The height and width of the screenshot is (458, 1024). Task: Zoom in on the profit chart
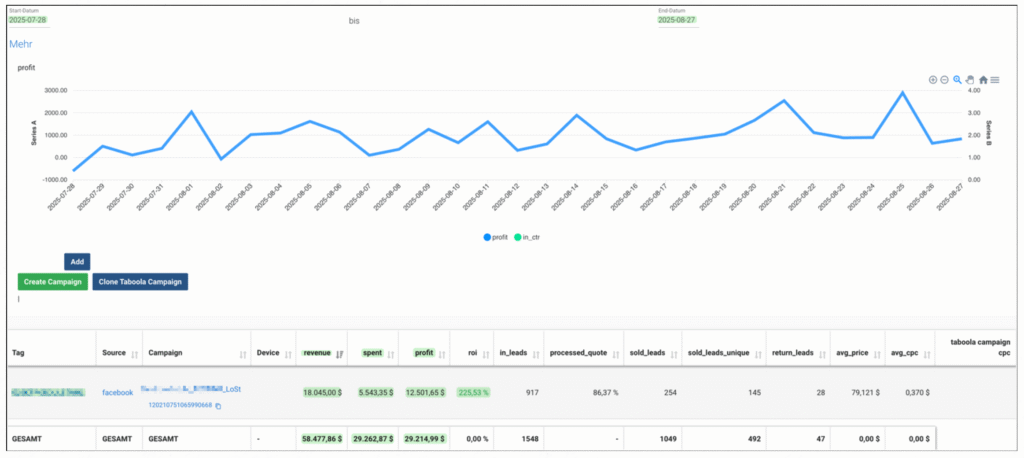tap(932, 79)
